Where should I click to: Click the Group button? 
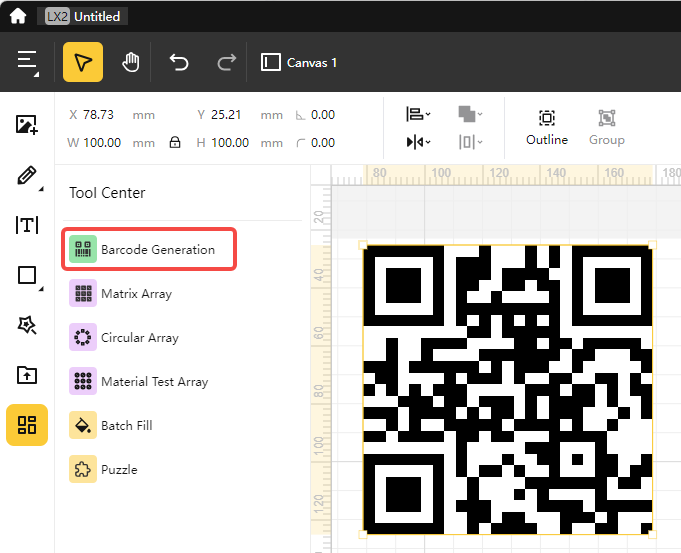click(607, 127)
